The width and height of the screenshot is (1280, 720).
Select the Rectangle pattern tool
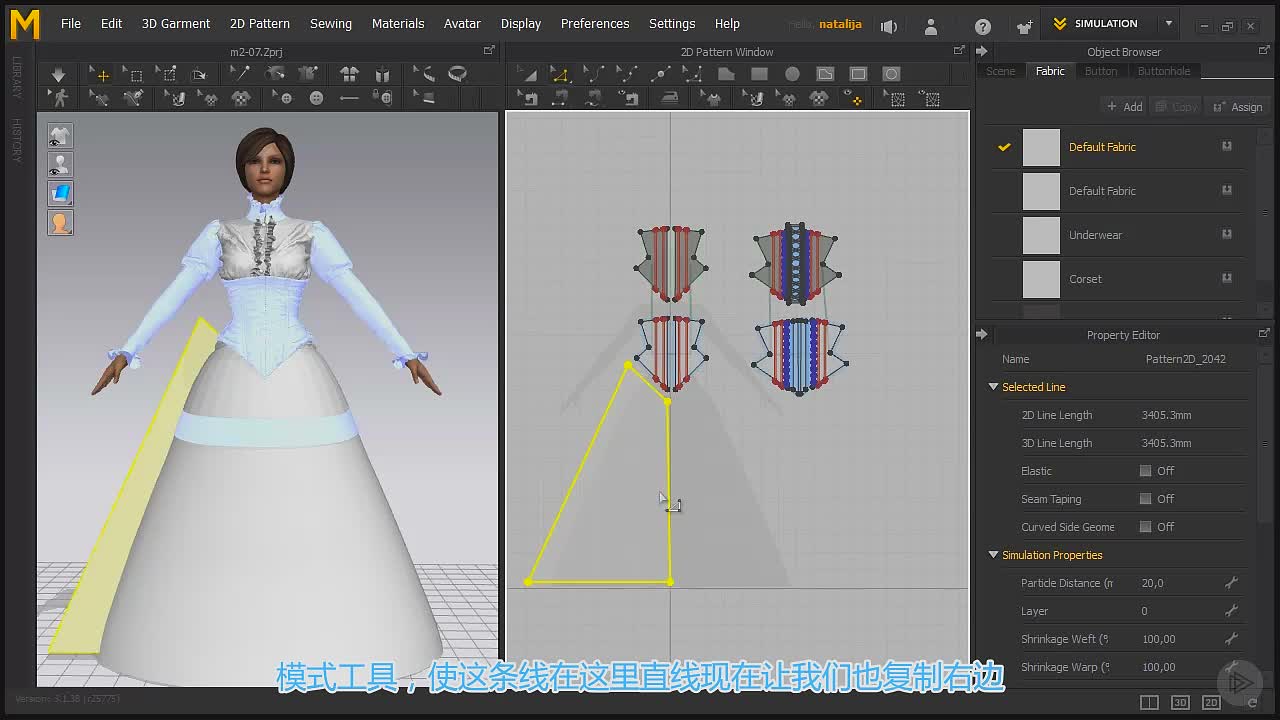759,74
